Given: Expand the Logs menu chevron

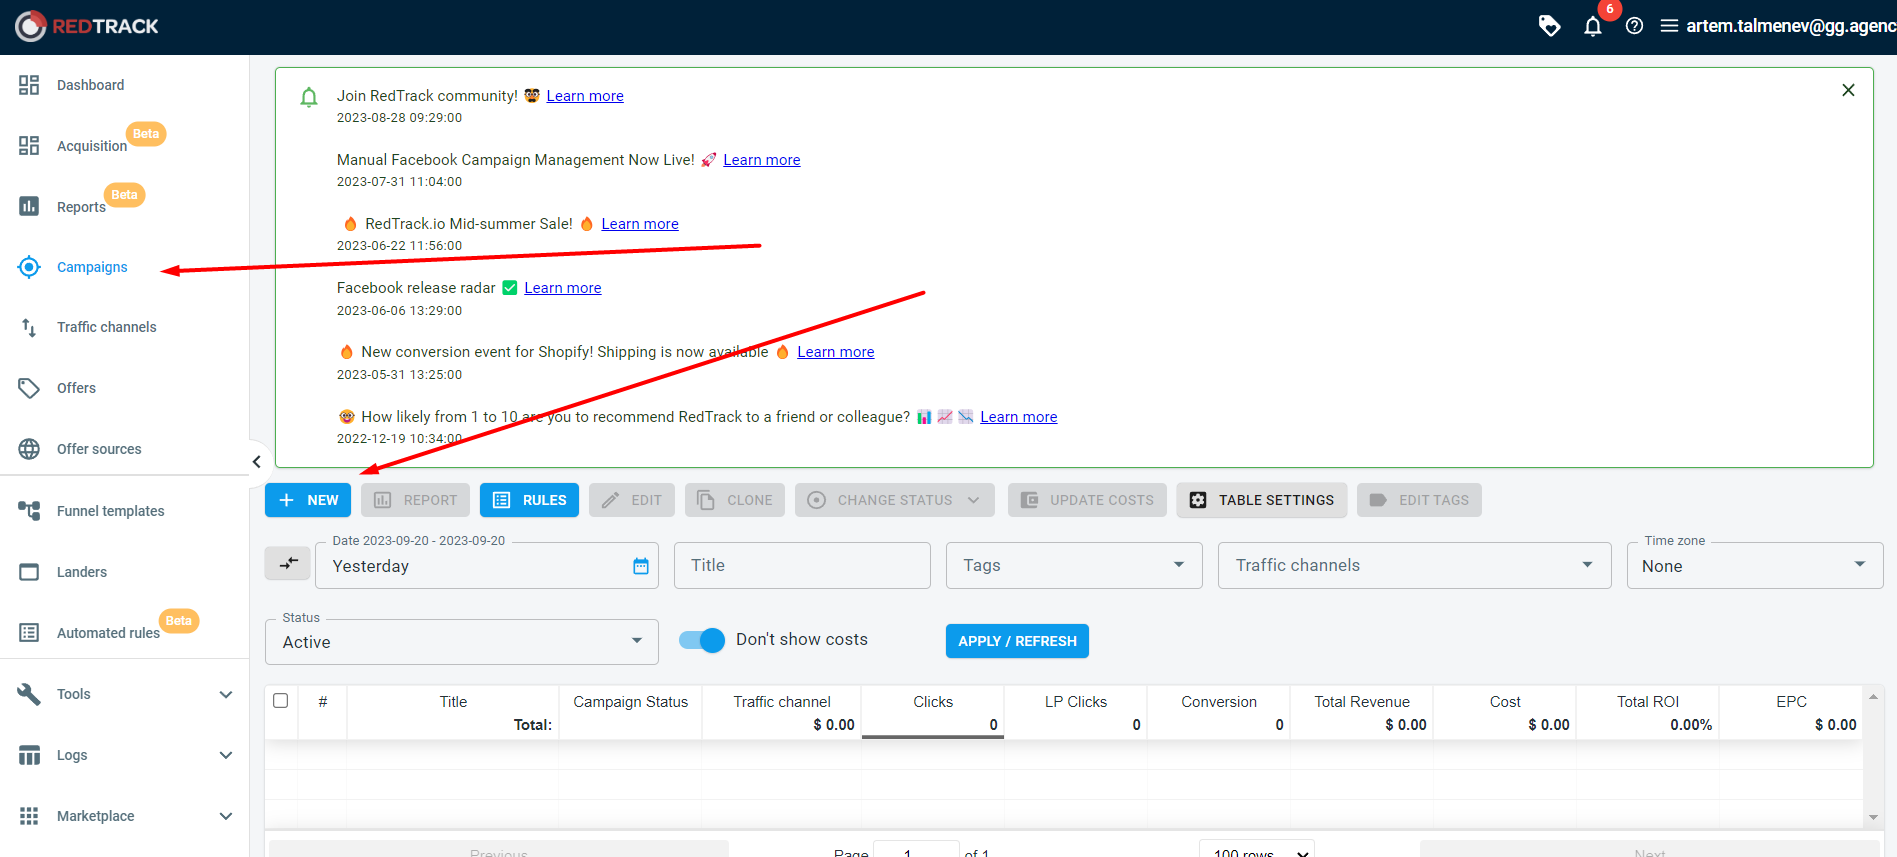Looking at the screenshot, I should click(226, 755).
